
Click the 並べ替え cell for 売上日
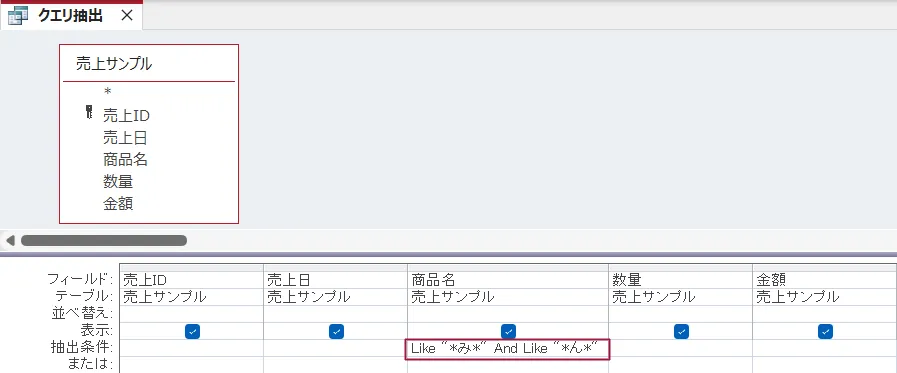click(x=335, y=314)
